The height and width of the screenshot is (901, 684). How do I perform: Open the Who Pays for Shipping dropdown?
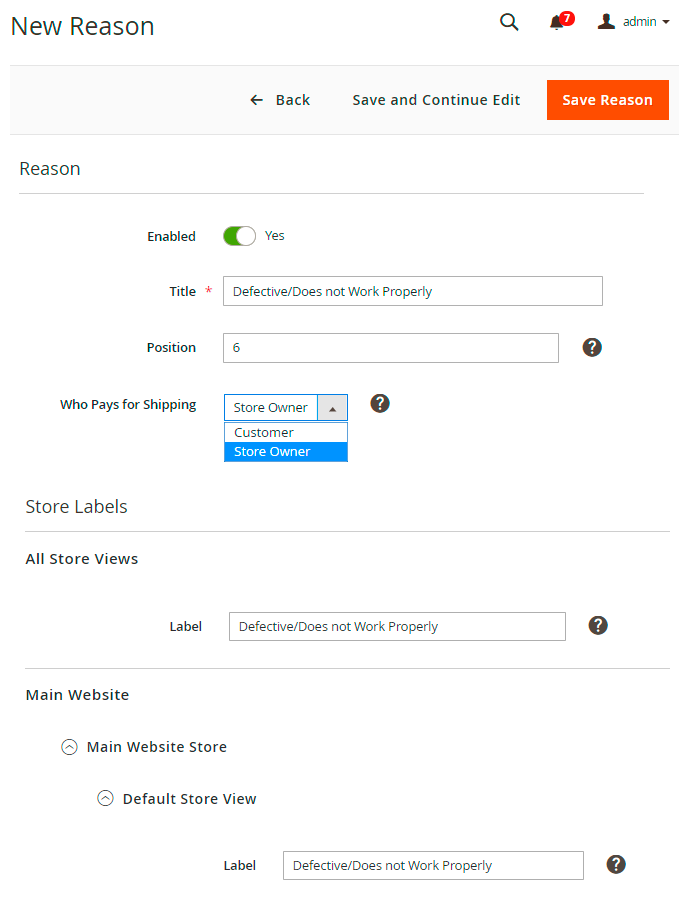(x=286, y=407)
